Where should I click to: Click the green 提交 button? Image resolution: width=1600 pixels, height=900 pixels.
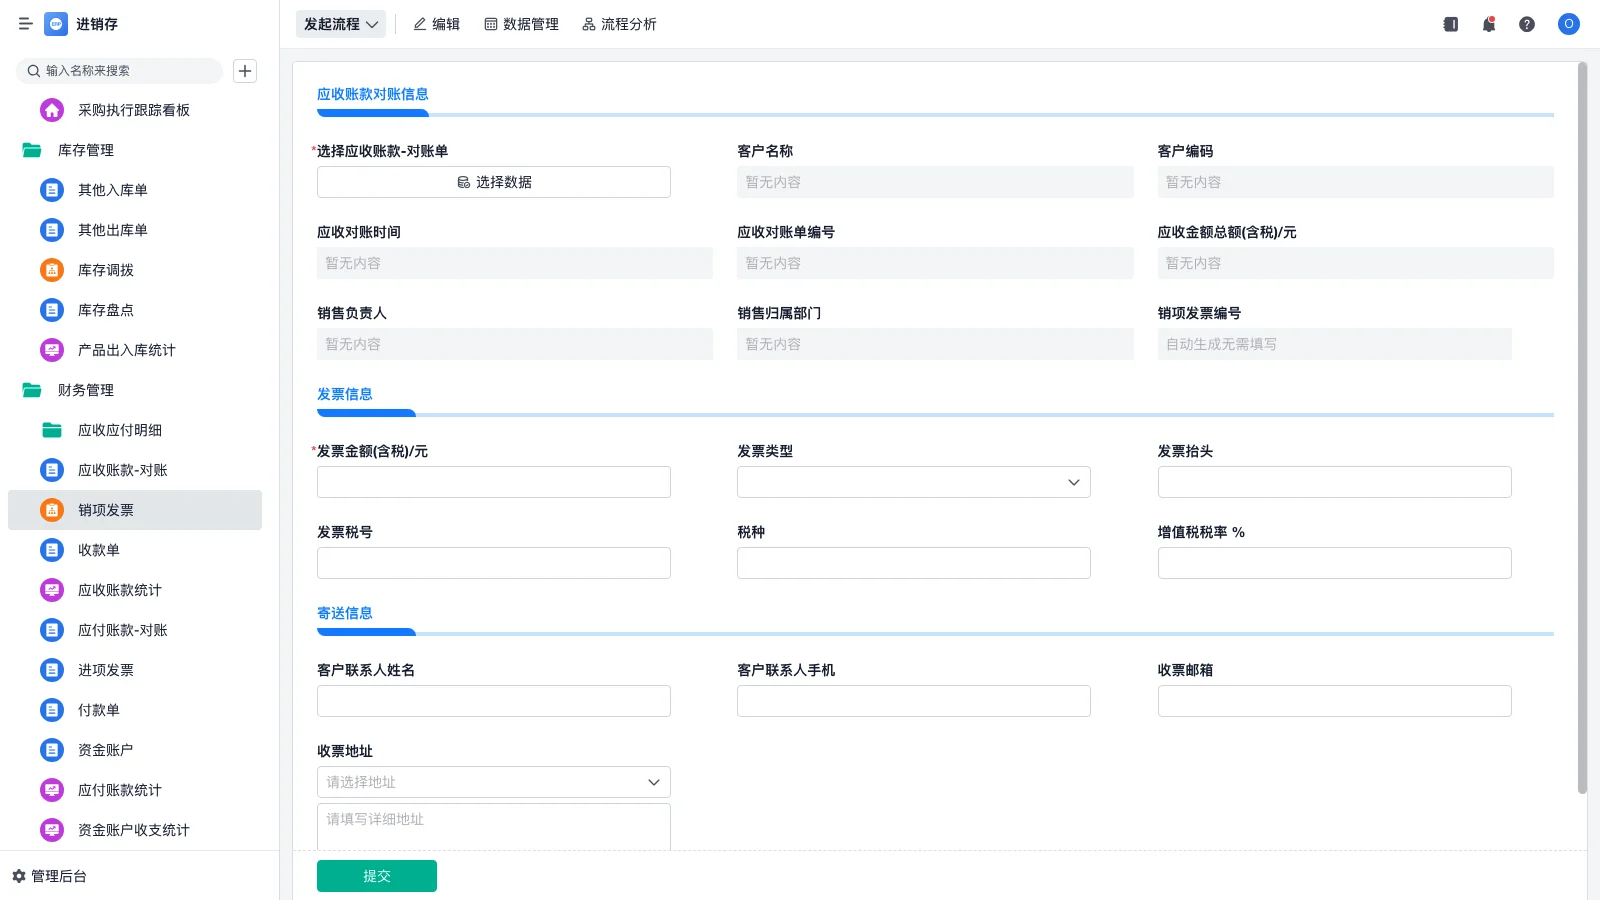(377, 876)
